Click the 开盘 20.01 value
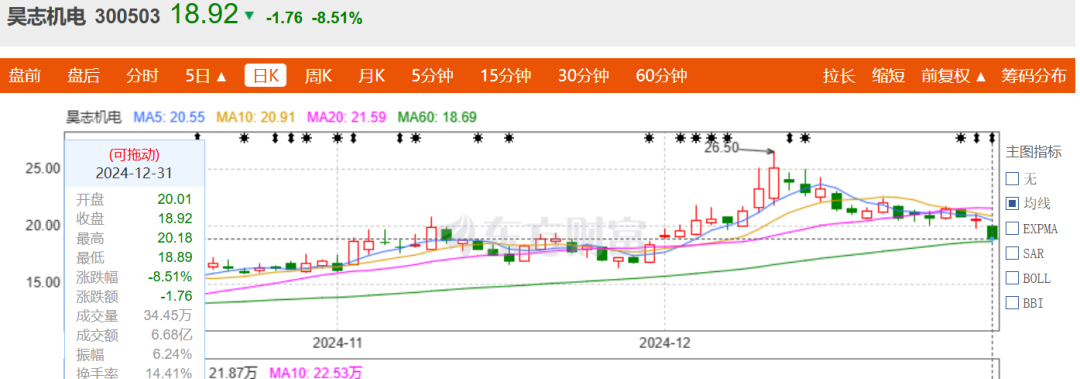This screenshot has height=379, width=1080. click(x=174, y=199)
